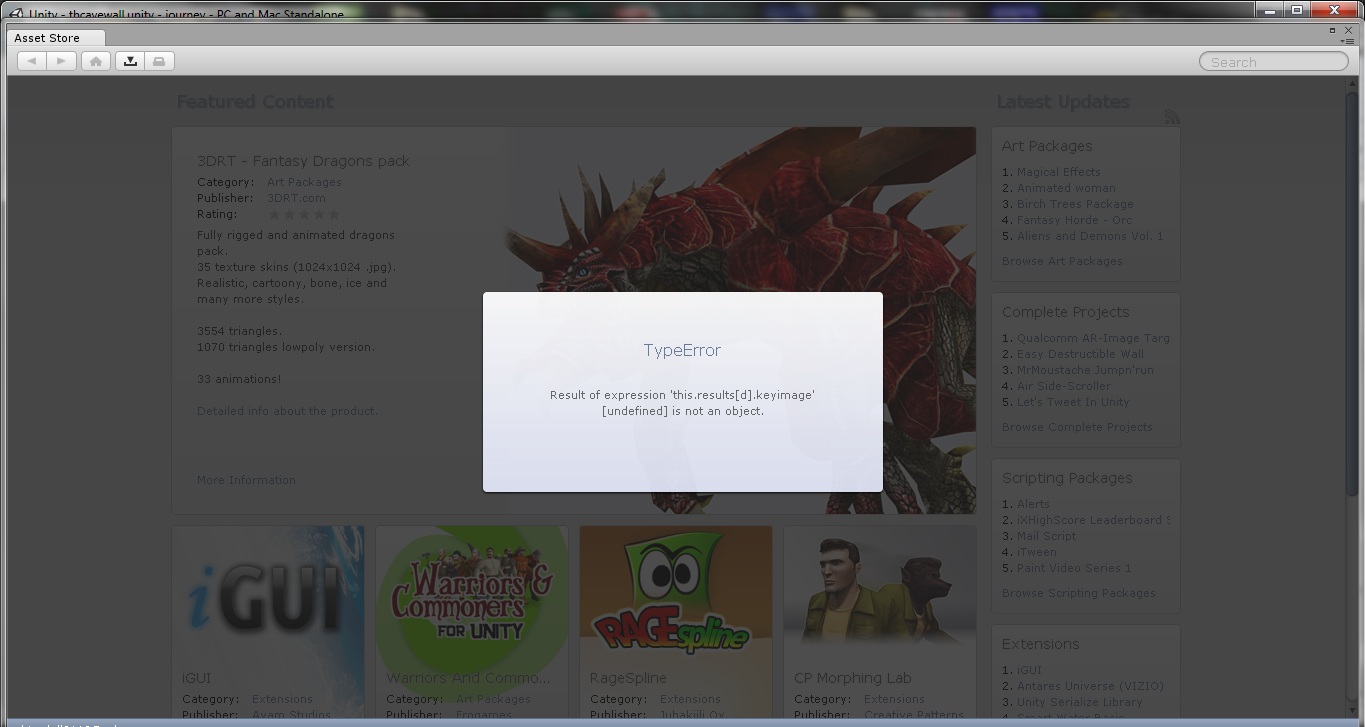Go to the Asset Store home page
Viewport: 1365px width, 727px height.
[x=95, y=60]
